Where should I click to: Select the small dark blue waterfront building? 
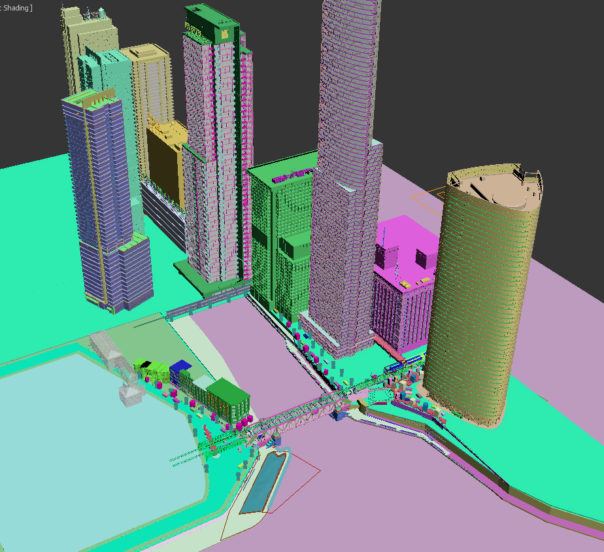click(x=182, y=373)
